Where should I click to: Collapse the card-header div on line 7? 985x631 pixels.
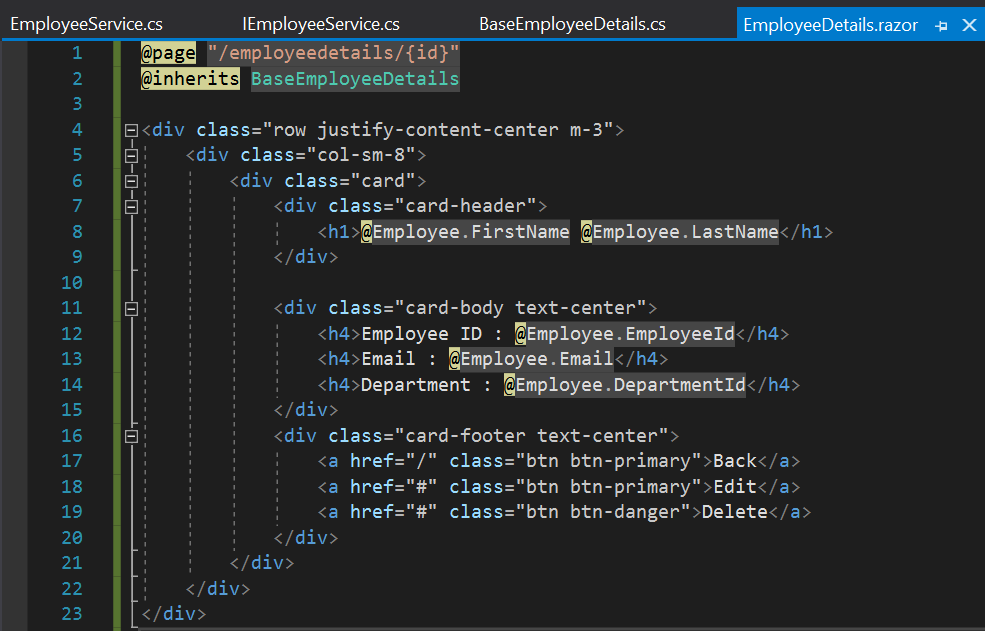click(x=131, y=207)
